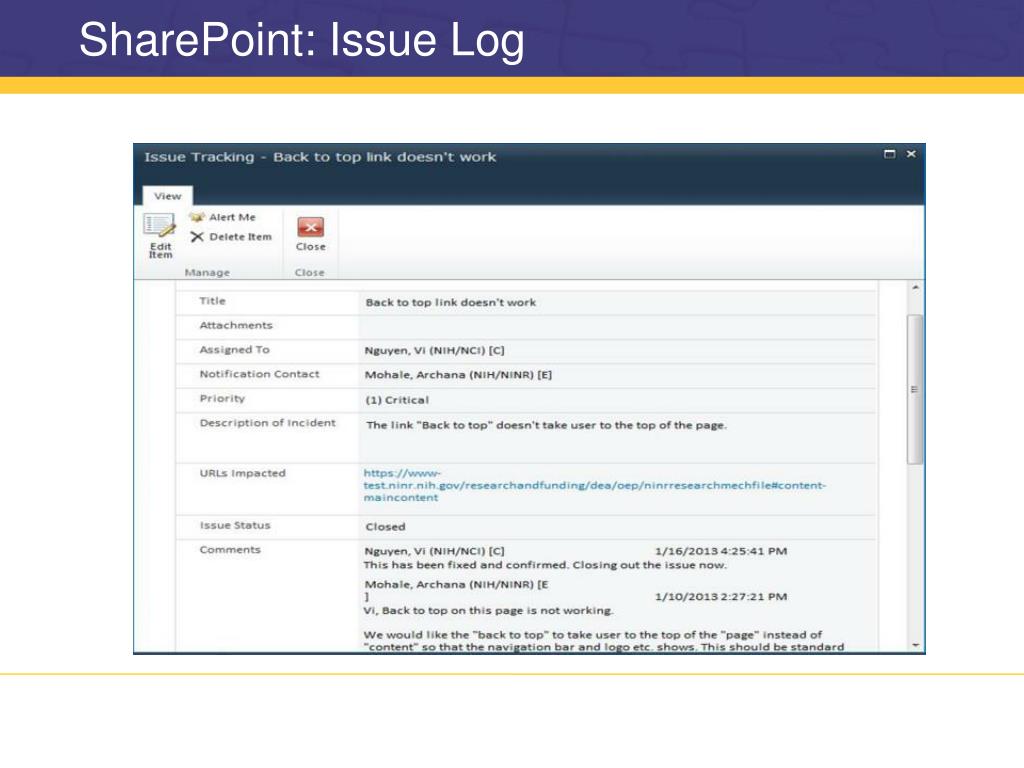Click the 'Manage' ribbon group label
The width and height of the screenshot is (1024, 768).
click(x=207, y=272)
